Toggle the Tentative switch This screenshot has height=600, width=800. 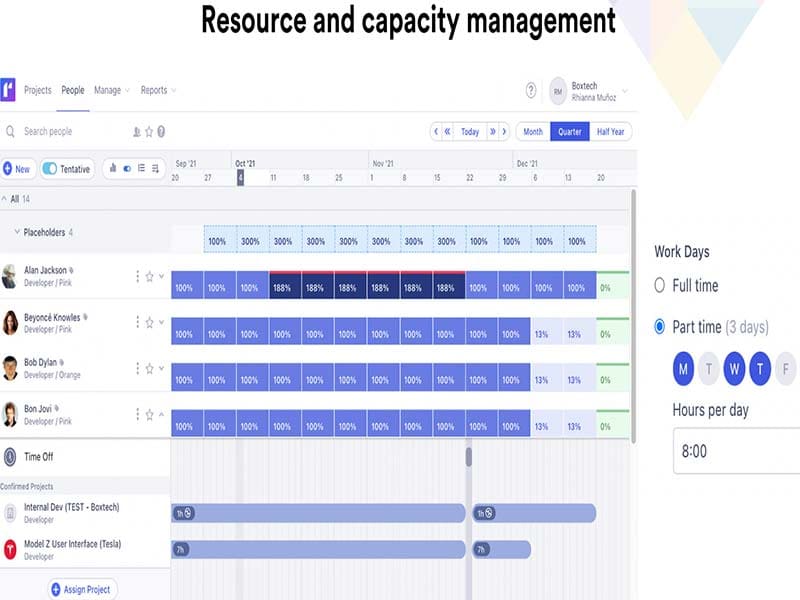pos(49,168)
